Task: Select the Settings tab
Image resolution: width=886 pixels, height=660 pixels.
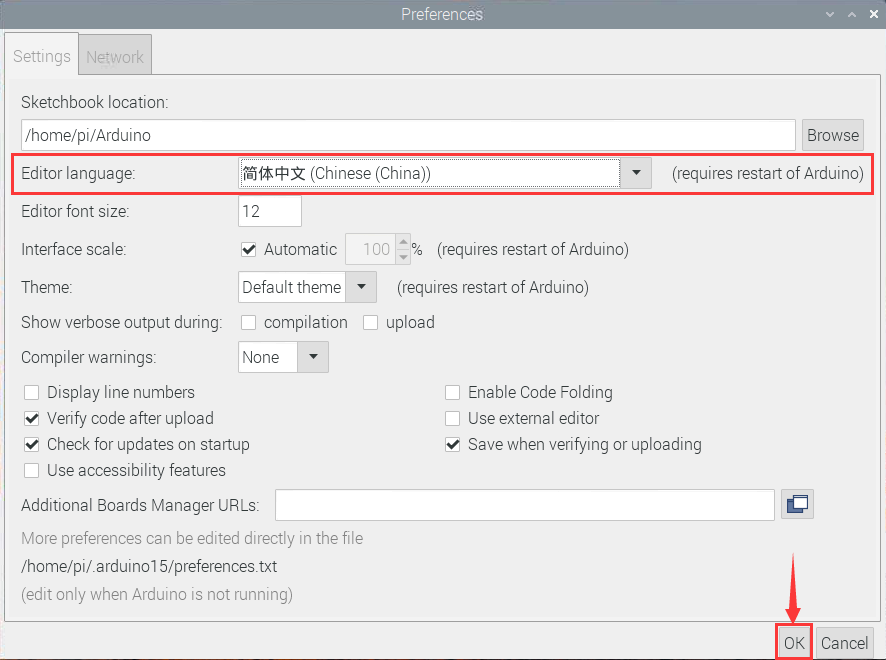Action: 42,56
